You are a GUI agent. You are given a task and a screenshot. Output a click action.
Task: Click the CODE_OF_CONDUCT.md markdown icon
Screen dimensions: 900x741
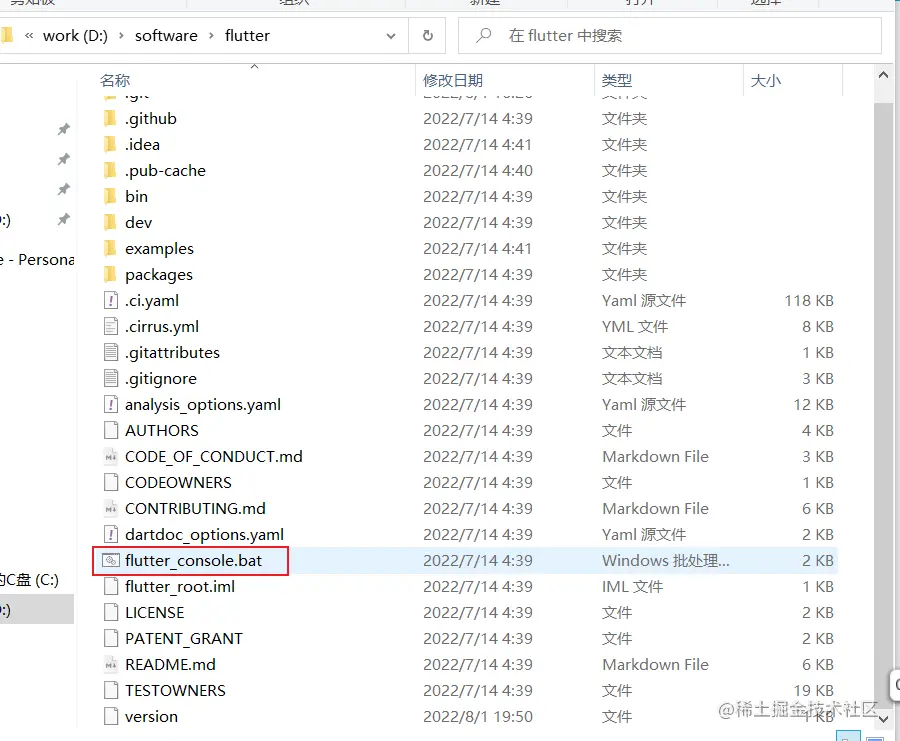(111, 456)
